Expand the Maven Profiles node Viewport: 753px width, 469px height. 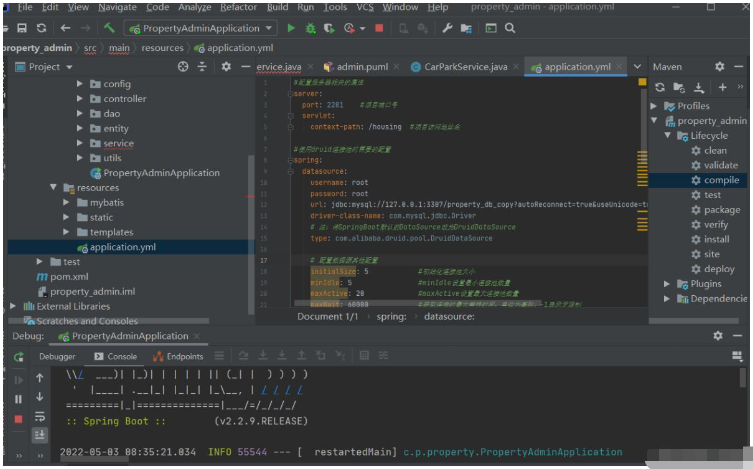point(654,106)
